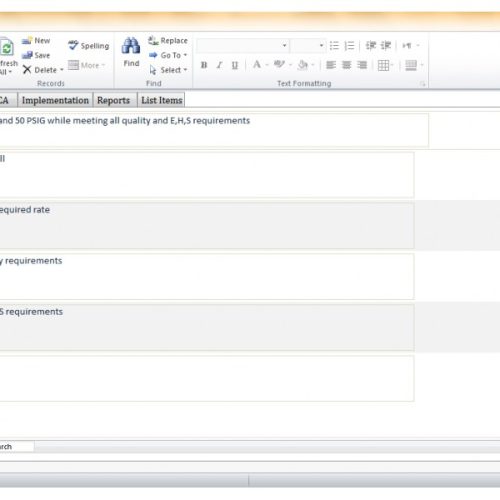Open the gridlines dropdown arrow
500x500 pixels.
pyautogui.click(x=392, y=65)
